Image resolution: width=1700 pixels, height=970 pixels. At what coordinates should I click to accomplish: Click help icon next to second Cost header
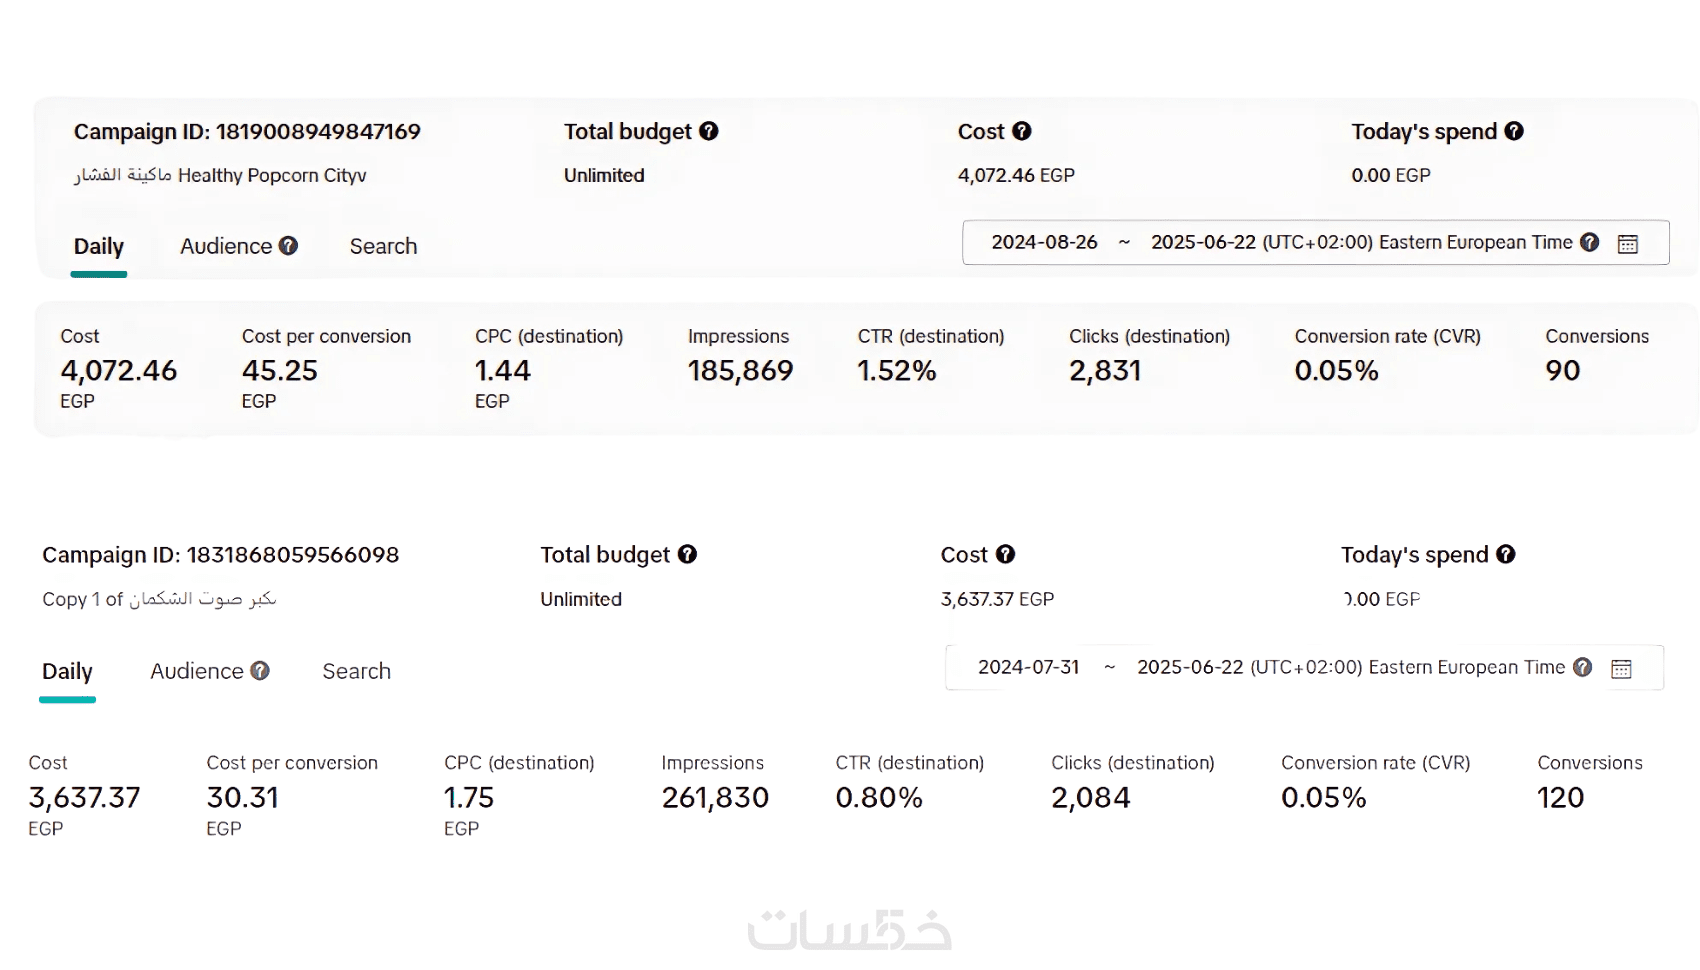point(1005,555)
